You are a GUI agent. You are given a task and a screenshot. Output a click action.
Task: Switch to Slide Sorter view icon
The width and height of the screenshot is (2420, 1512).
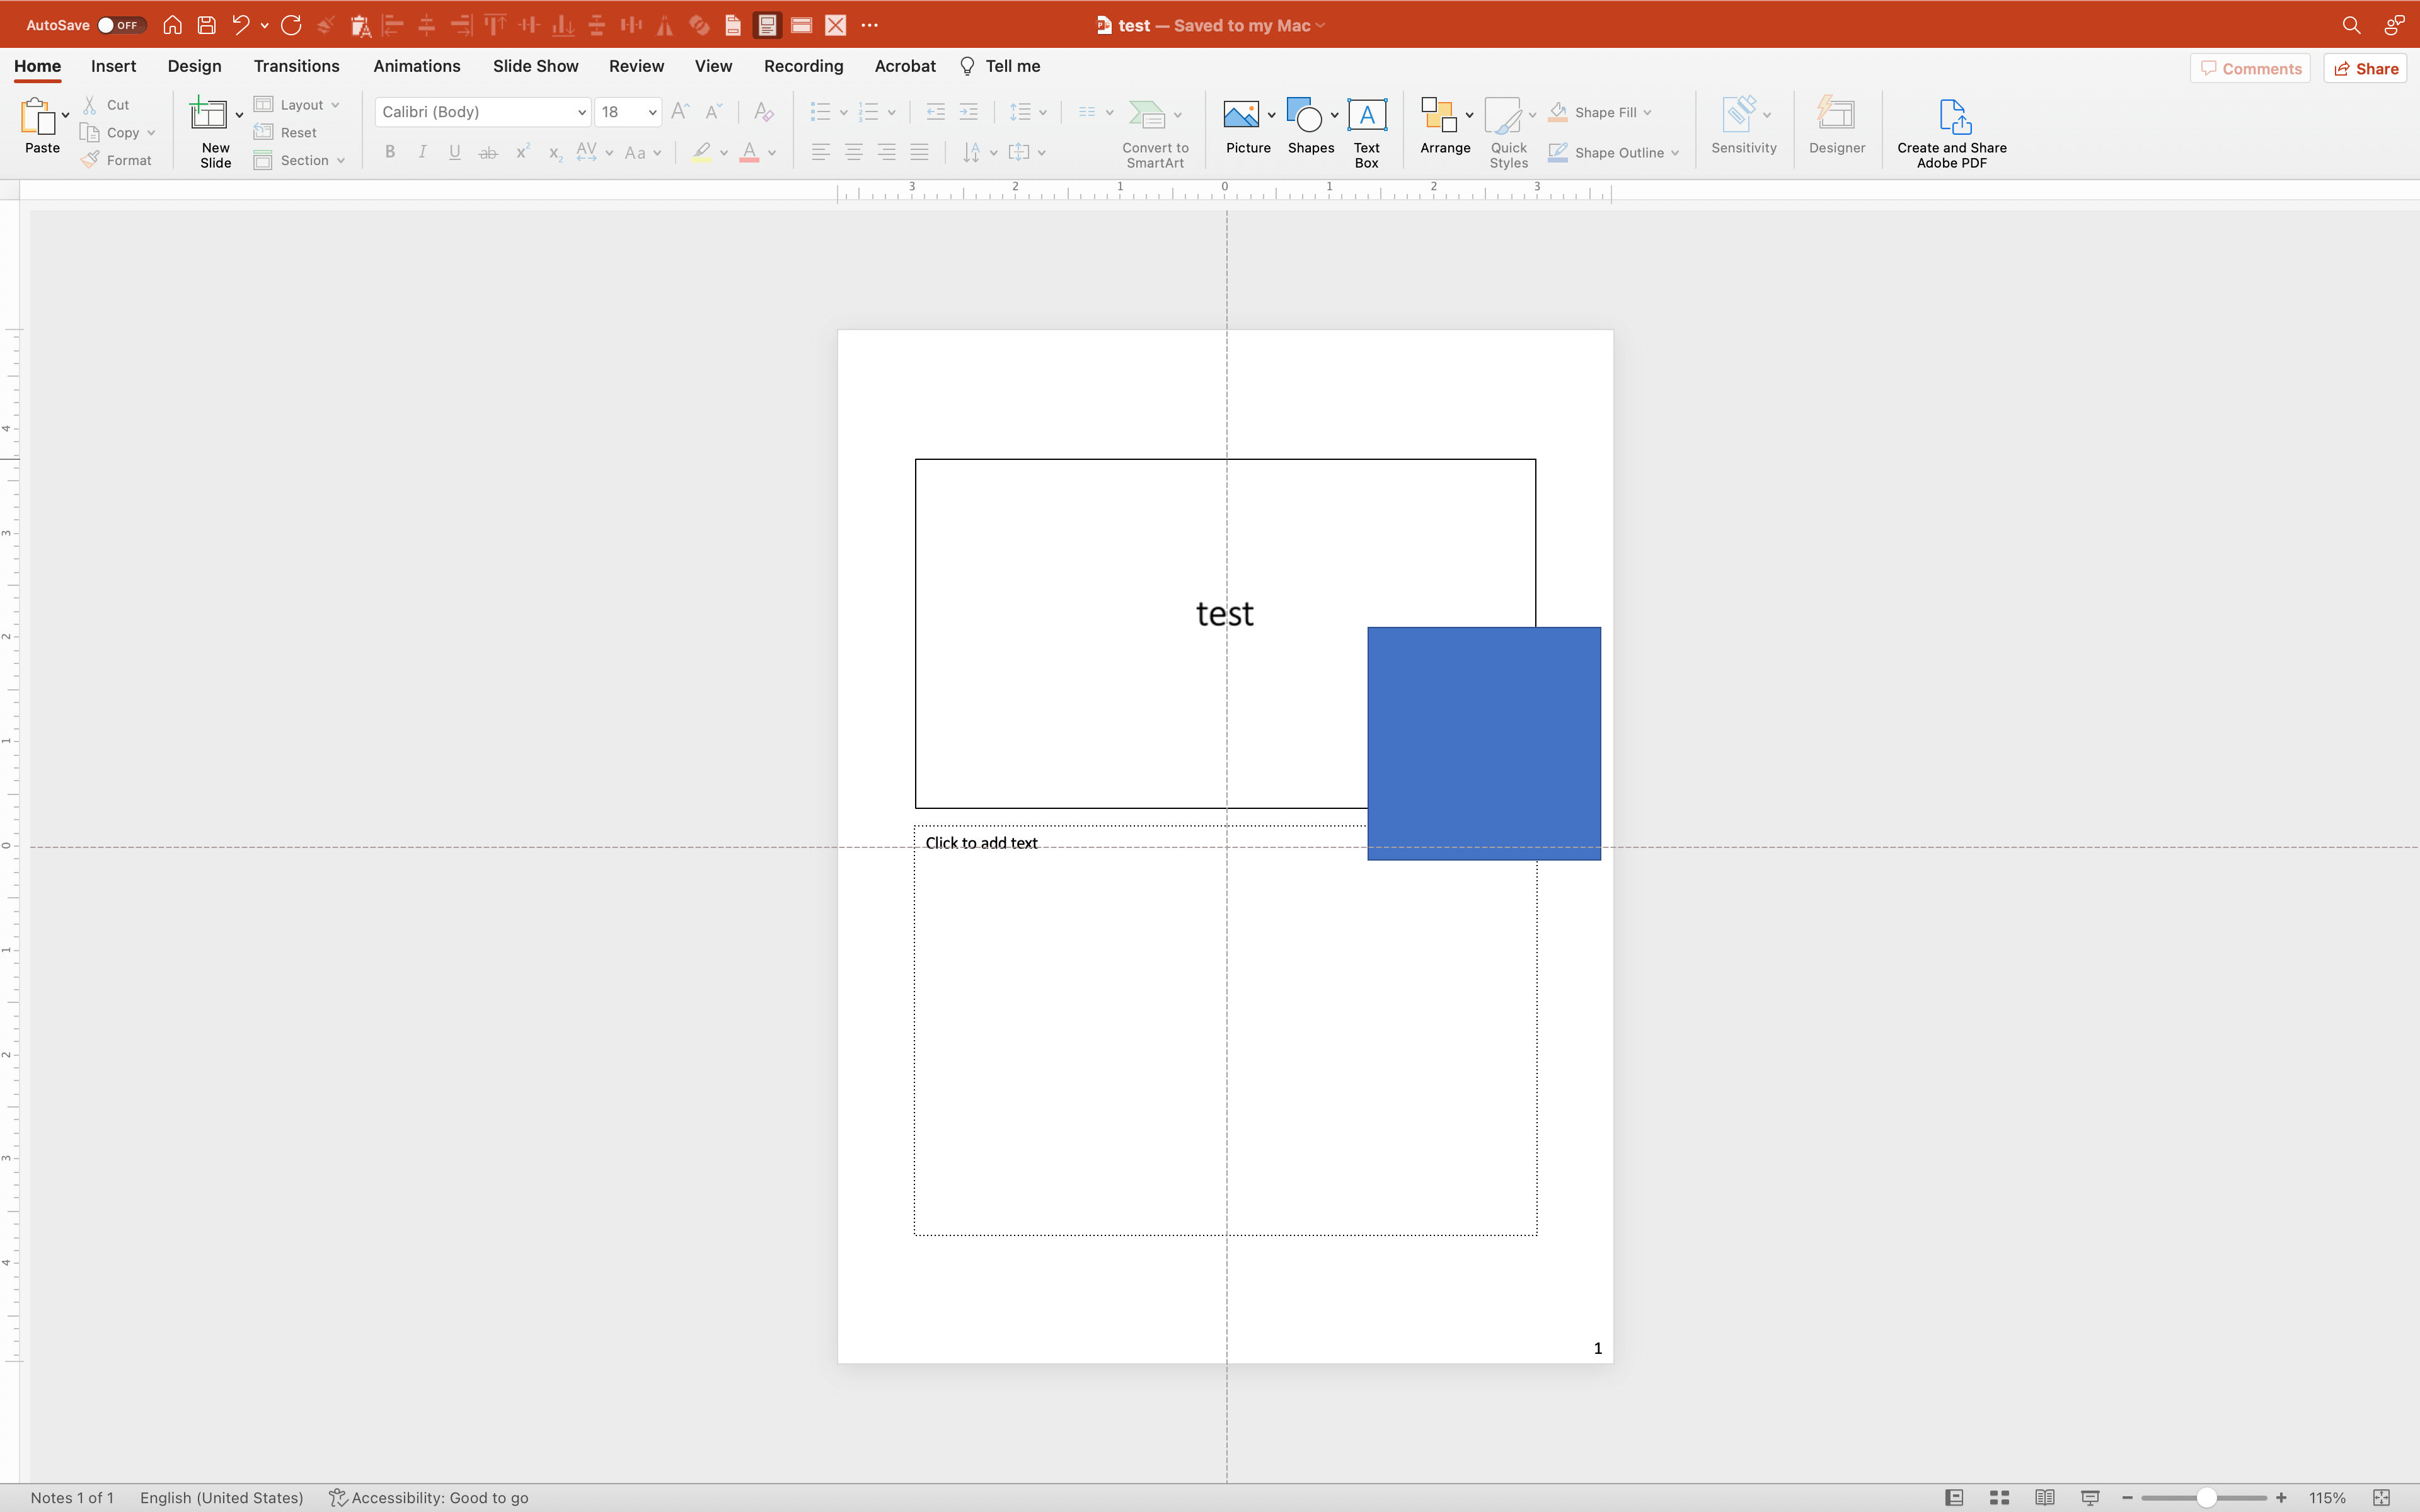1999,1497
